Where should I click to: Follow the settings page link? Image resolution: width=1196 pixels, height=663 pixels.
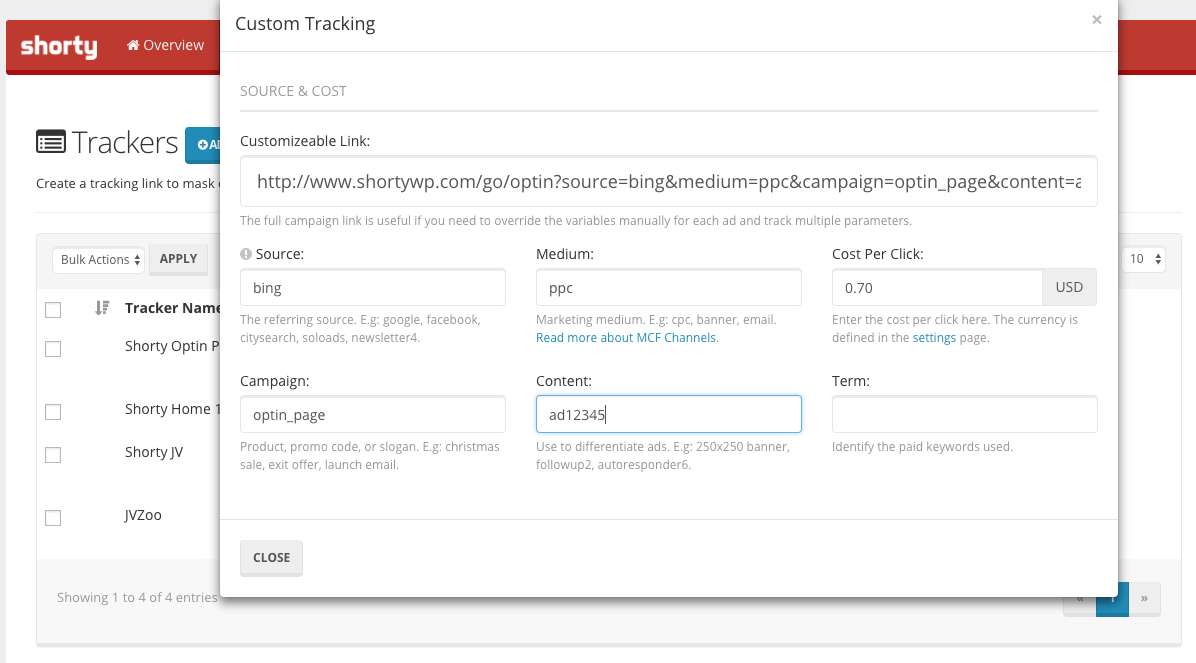click(x=933, y=338)
